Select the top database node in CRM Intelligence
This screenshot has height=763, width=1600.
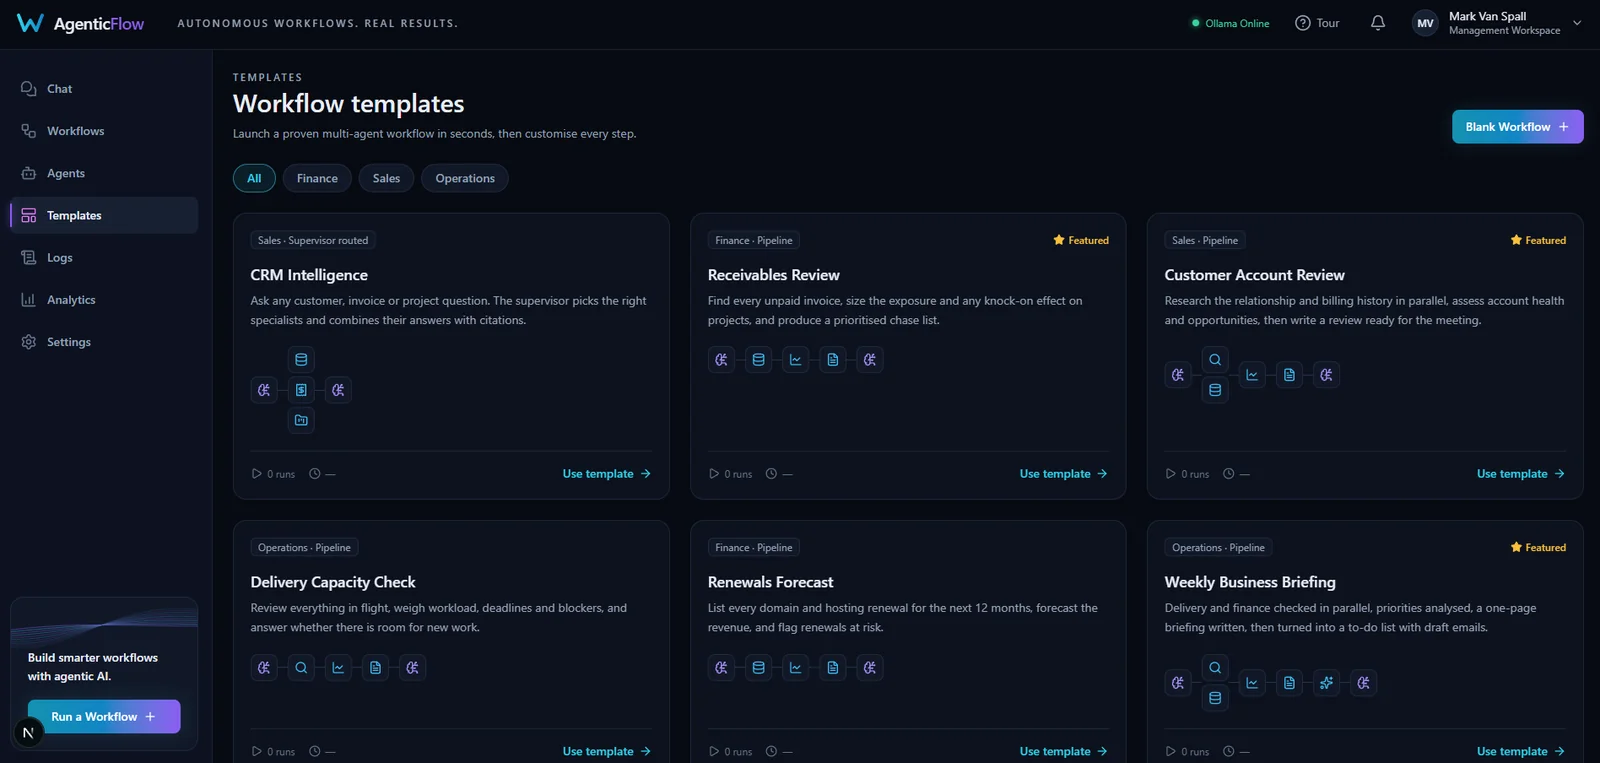(301, 359)
